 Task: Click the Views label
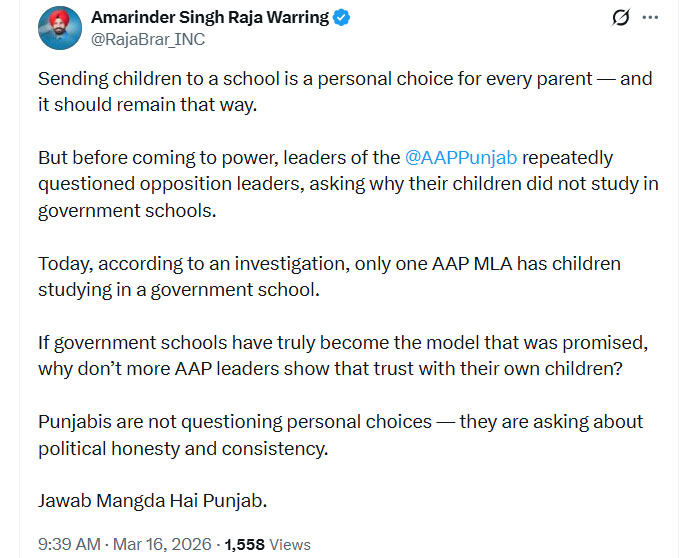[289, 545]
